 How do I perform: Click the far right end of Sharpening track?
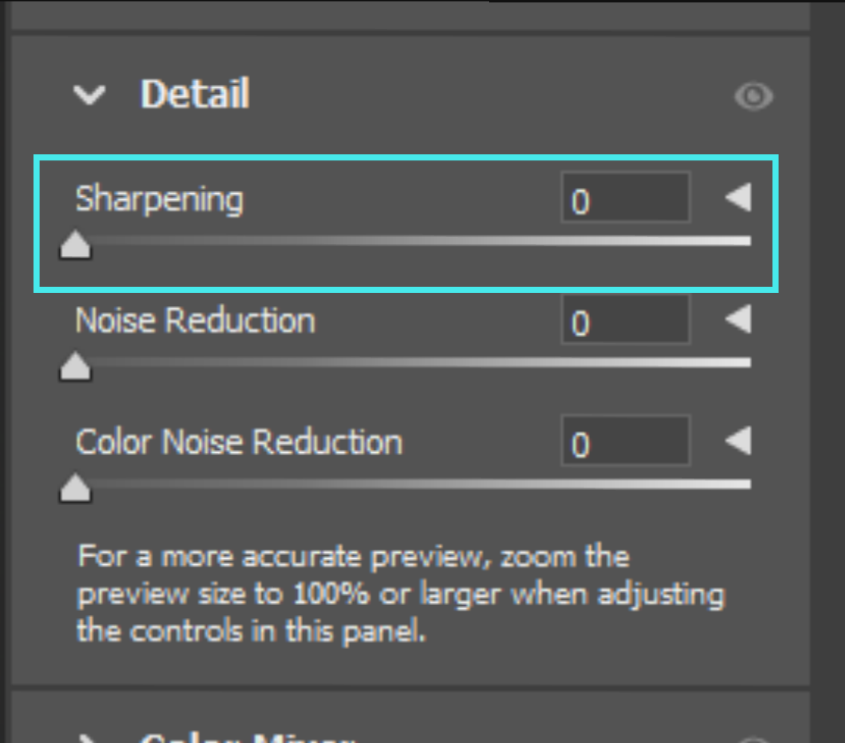tap(747, 241)
